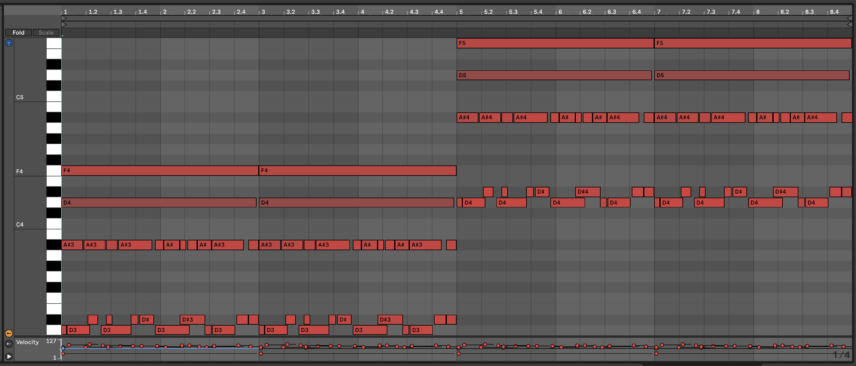Click the orange round icon below piano keys
Image resolution: width=856 pixels, height=366 pixels.
coord(9,333)
